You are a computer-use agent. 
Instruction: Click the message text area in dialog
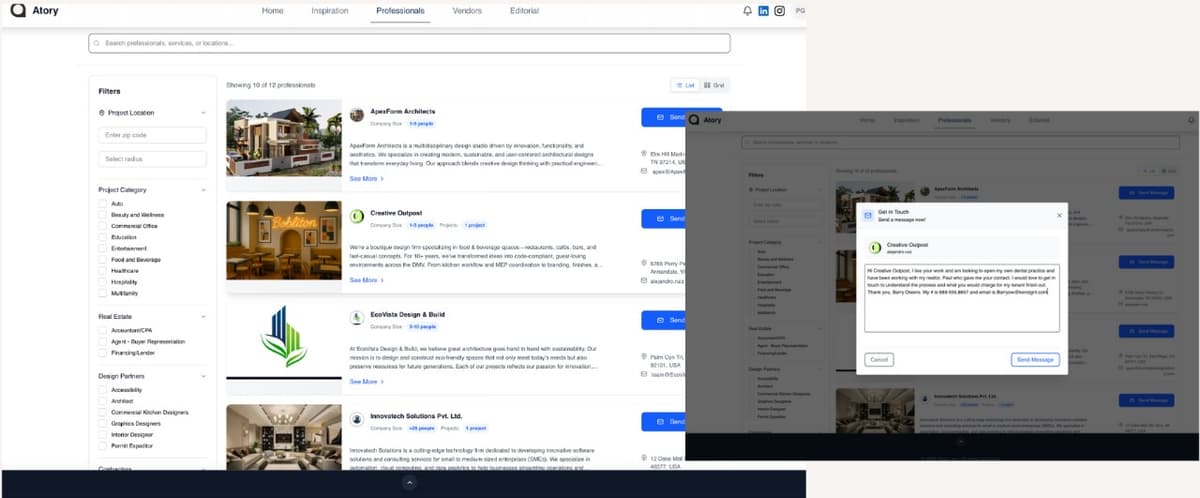click(x=962, y=297)
